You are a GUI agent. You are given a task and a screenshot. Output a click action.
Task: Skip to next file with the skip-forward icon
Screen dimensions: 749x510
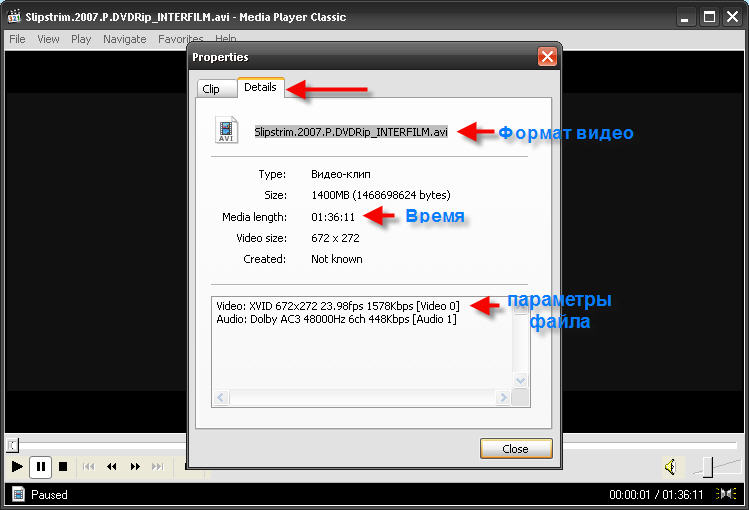(158, 467)
